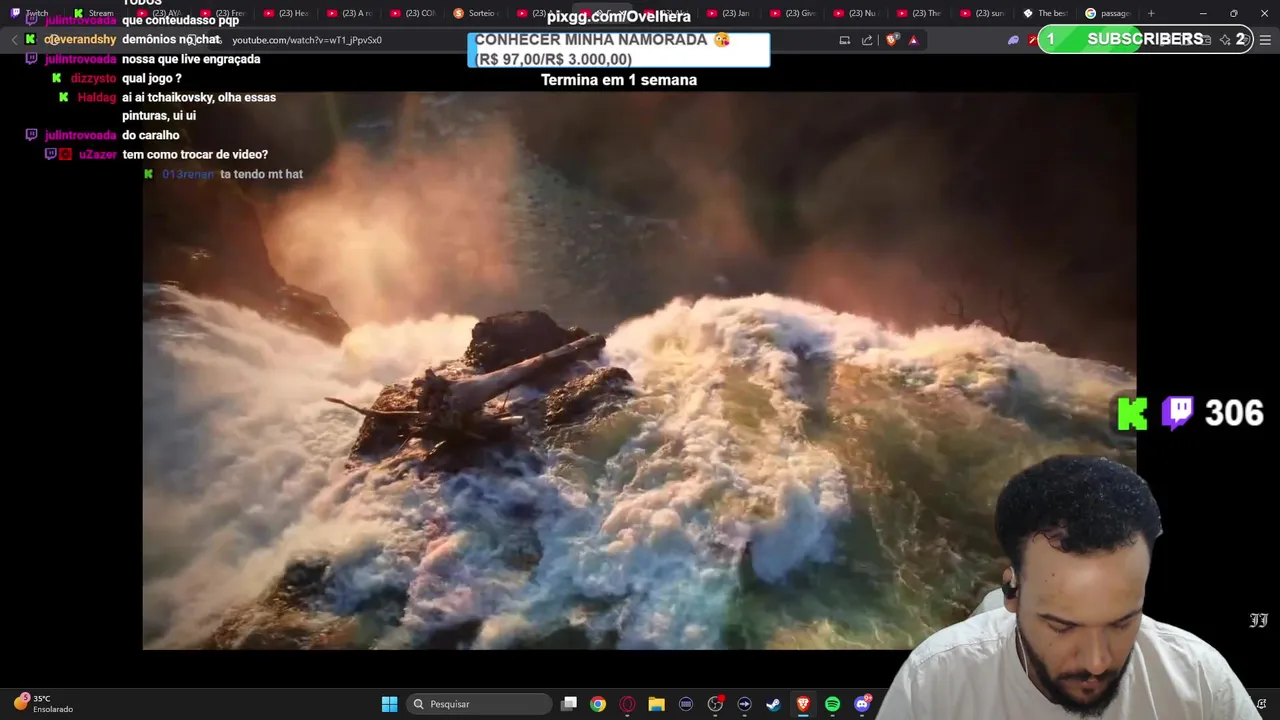Click the pixgg.com/Ovelhera link text
Screen dimensions: 1280x720
point(618,16)
